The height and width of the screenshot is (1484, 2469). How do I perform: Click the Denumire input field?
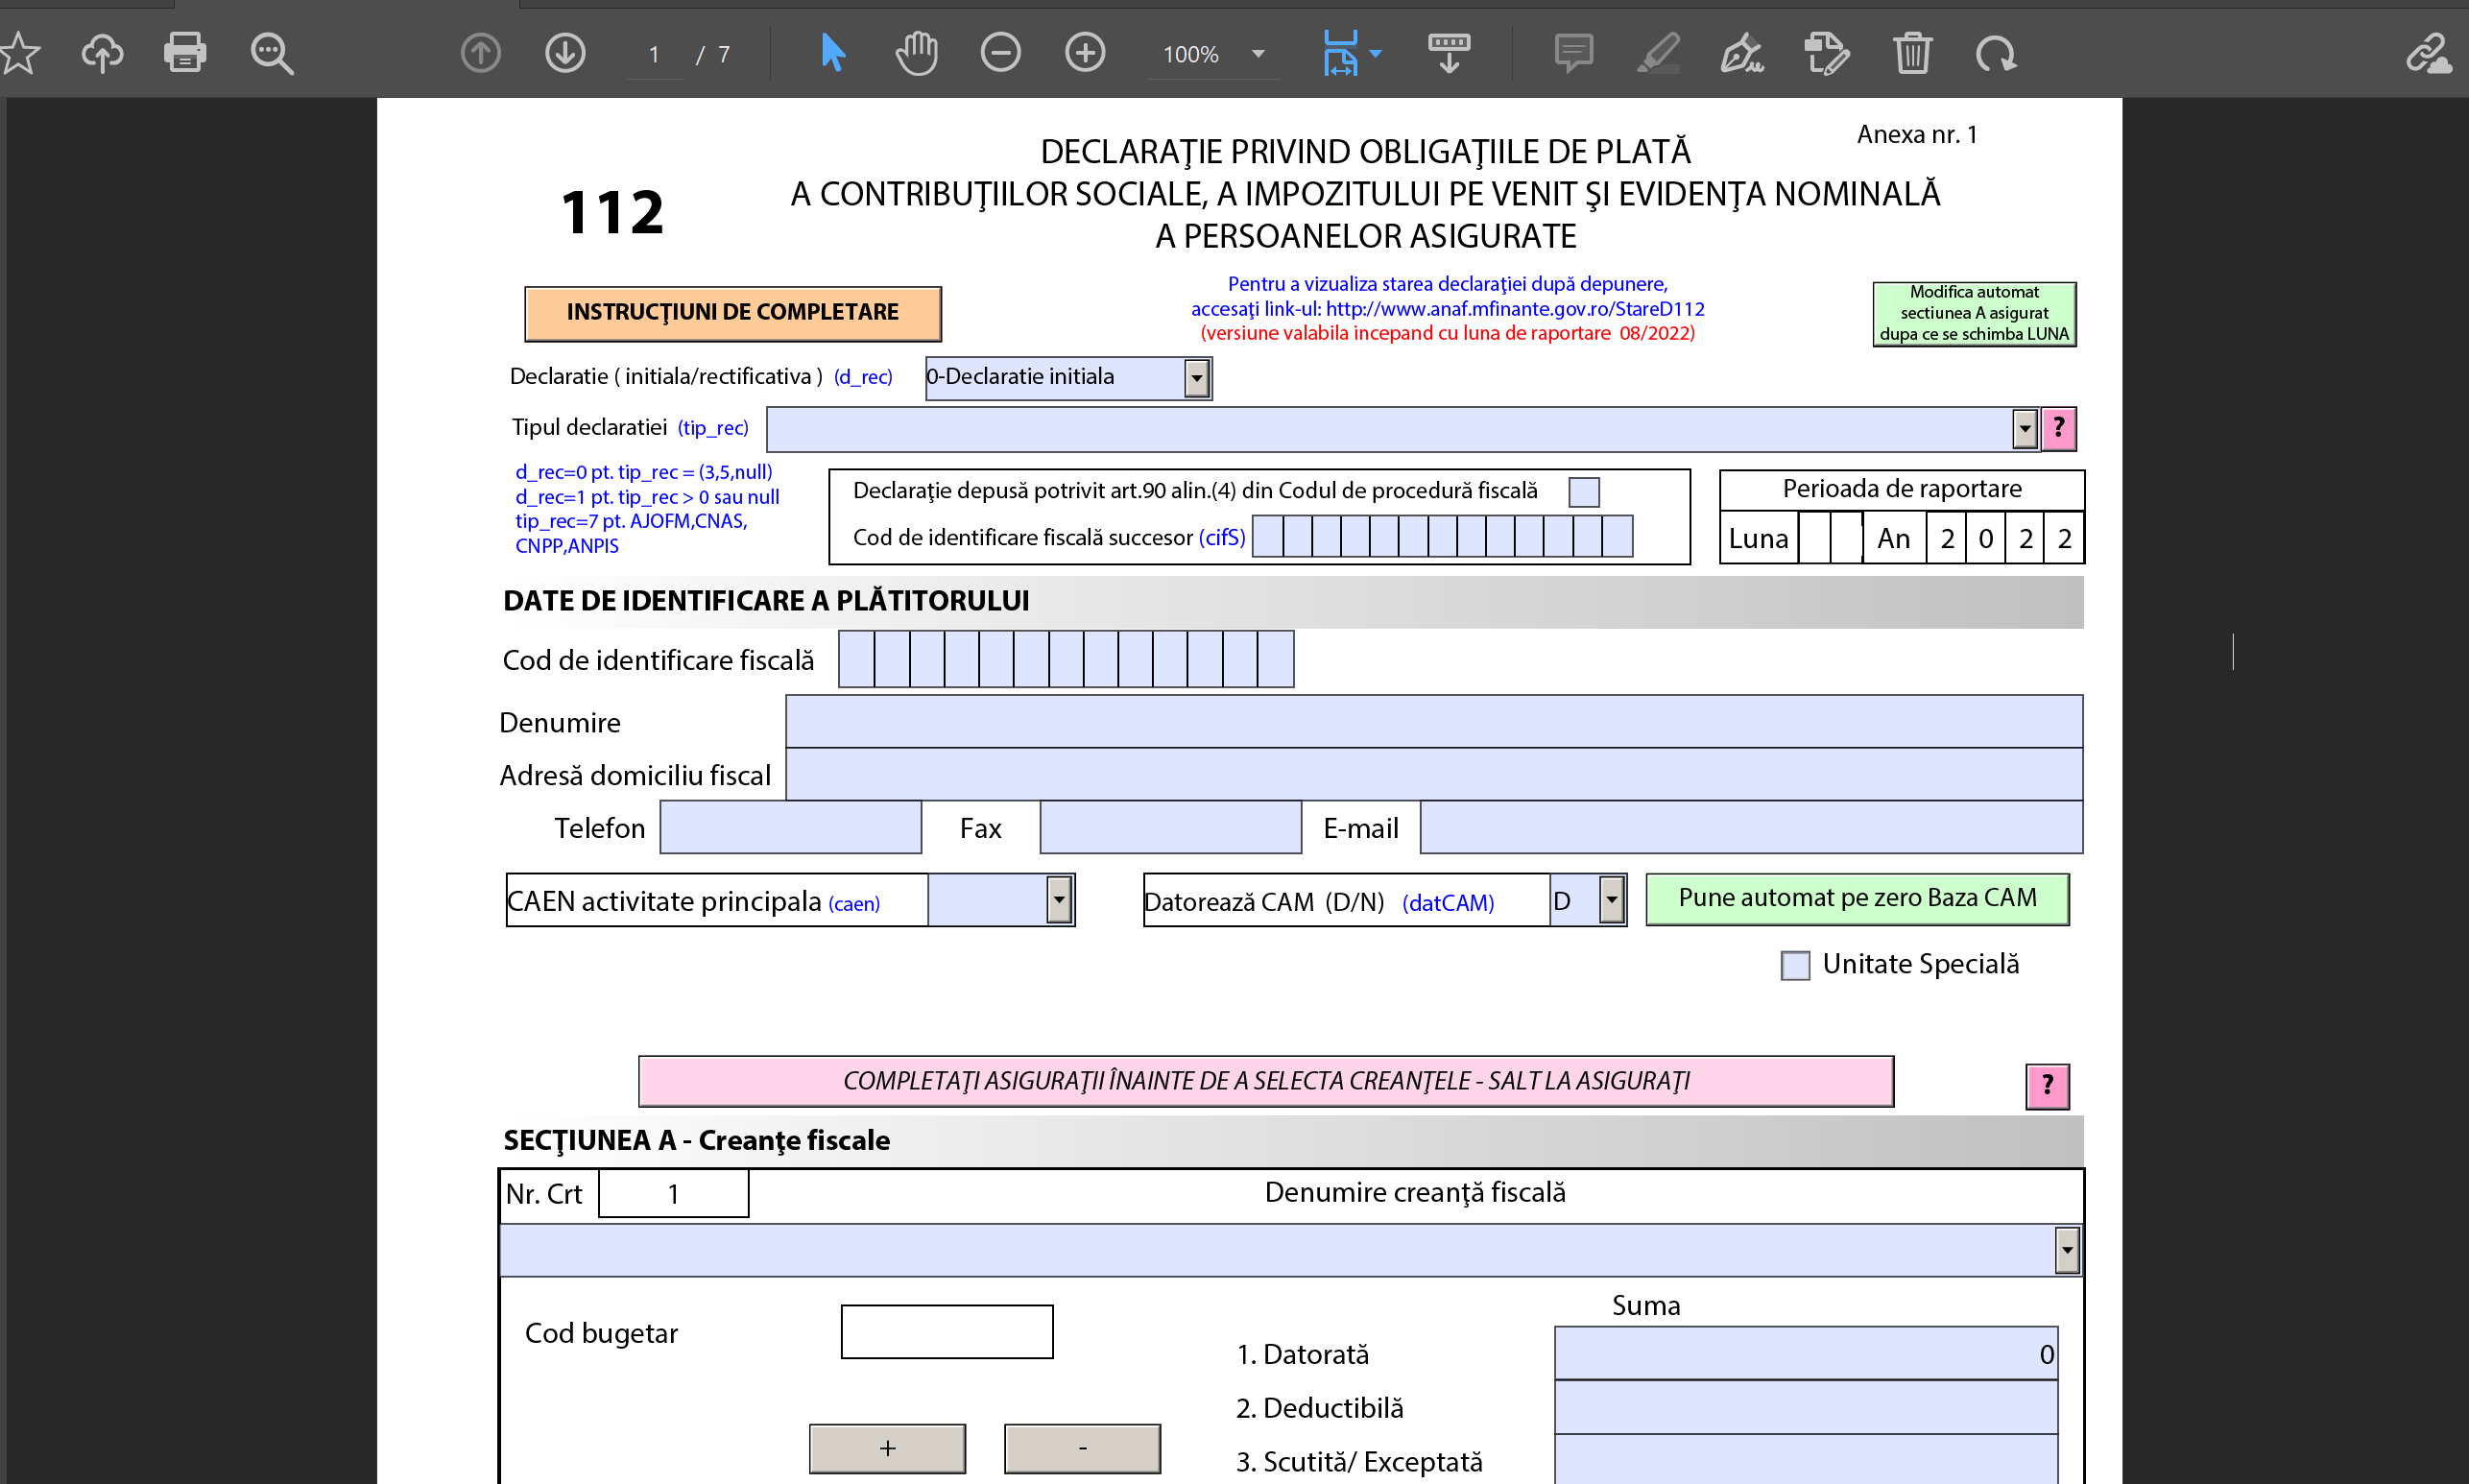click(x=1433, y=722)
